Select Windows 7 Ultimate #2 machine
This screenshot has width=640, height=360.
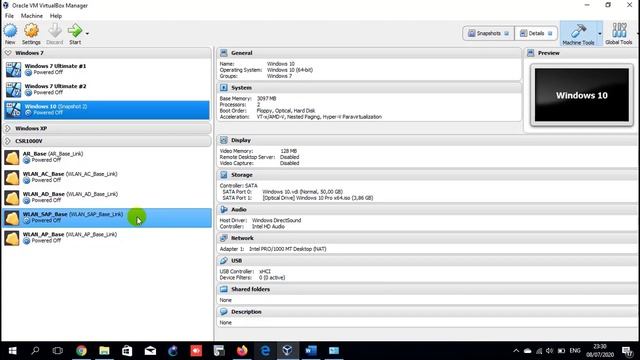click(107, 89)
